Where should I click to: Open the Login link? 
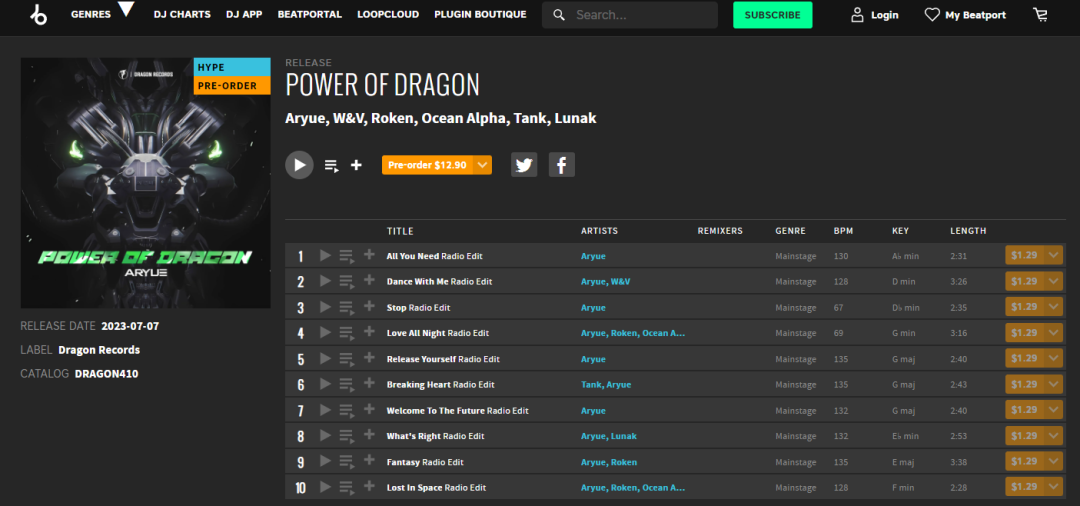[x=875, y=14]
